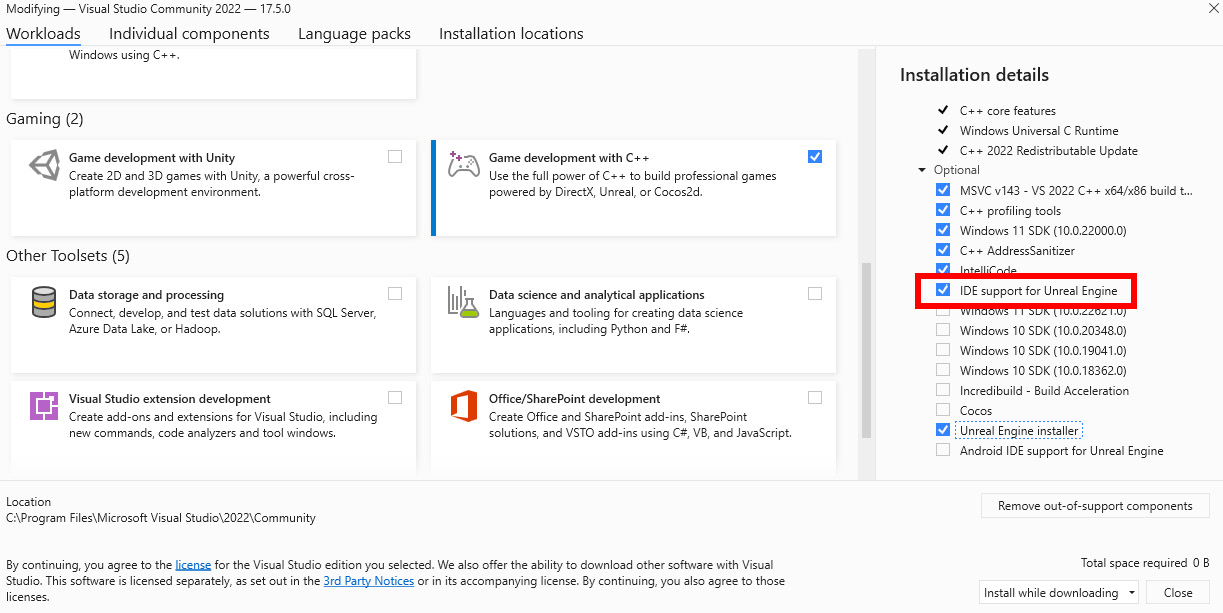The height and width of the screenshot is (613, 1223).
Task: Go to the Installation locations tab
Action: pyautogui.click(x=511, y=33)
